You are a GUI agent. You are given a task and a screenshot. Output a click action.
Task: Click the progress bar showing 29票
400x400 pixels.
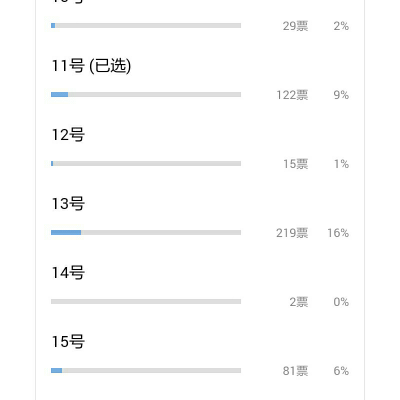(146, 26)
